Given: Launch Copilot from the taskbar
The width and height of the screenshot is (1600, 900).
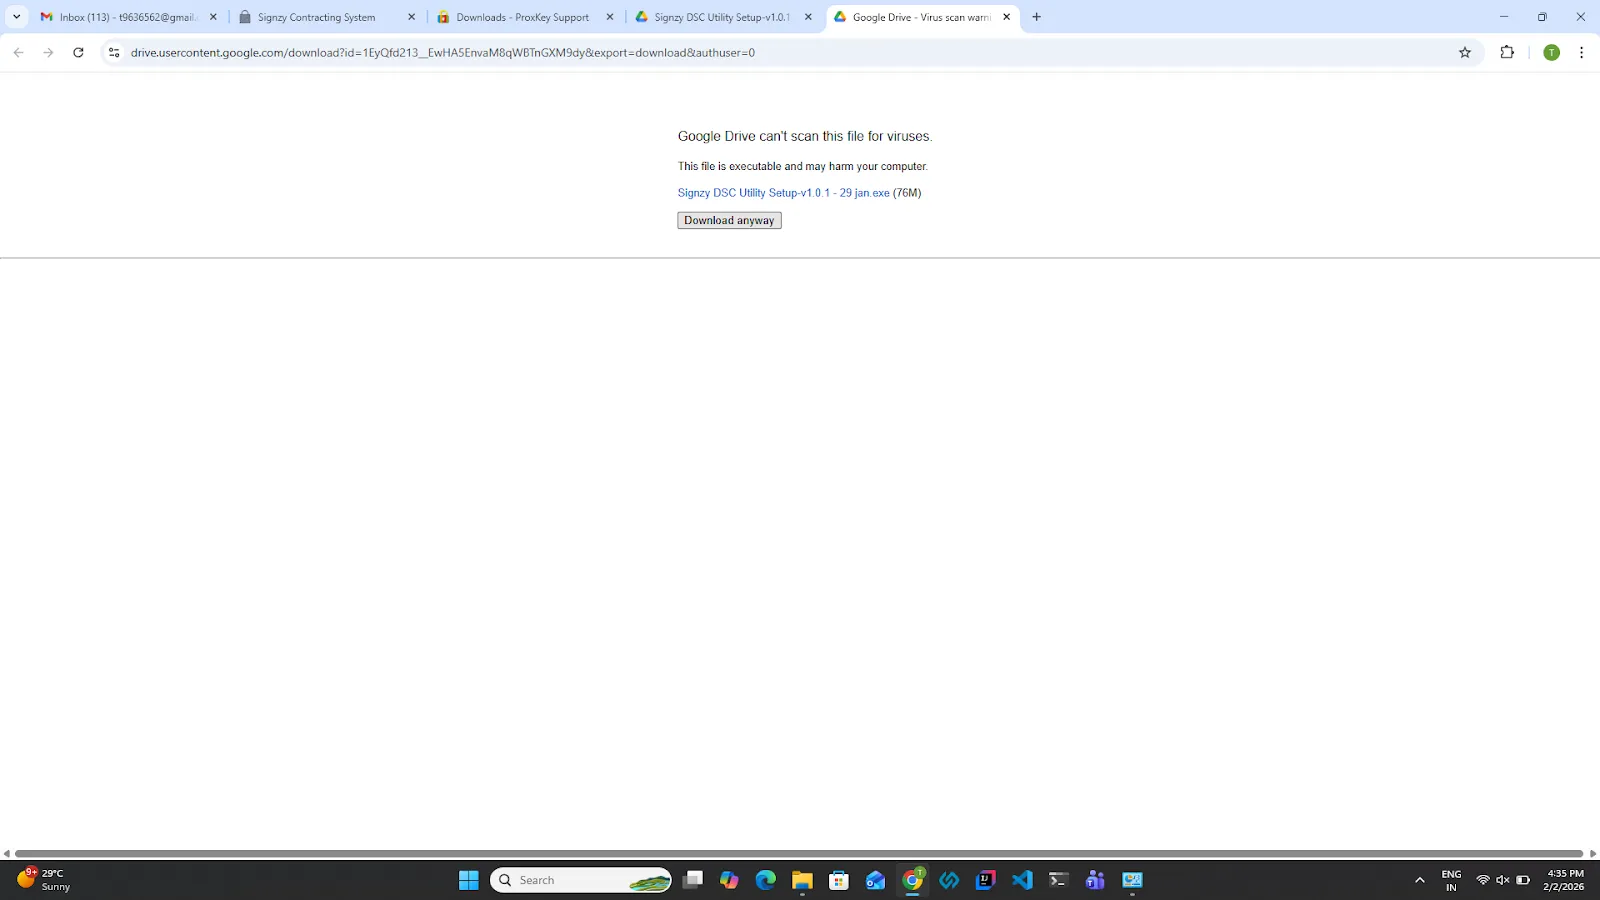Looking at the screenshot, I should point(729,880).
